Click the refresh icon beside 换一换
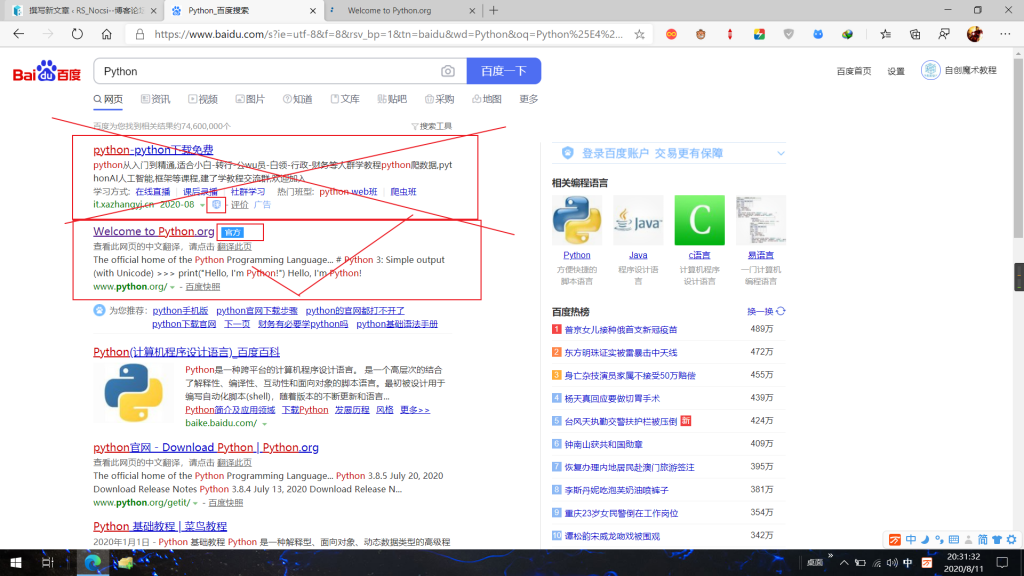Image resolution: width=1024 pixels, height=576 pixels. pyautogui.click(x=781, y=312)
